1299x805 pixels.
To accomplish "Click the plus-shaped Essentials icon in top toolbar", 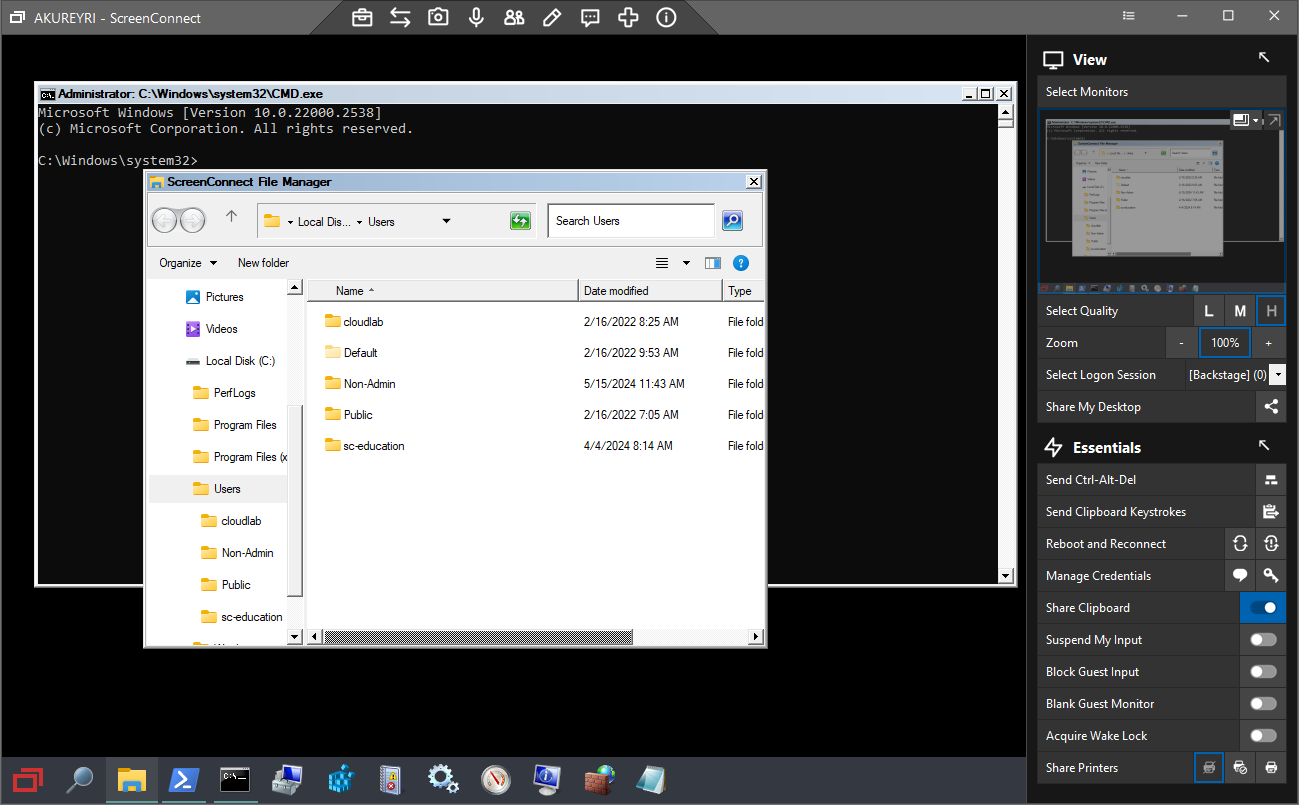I will [628, 17].
